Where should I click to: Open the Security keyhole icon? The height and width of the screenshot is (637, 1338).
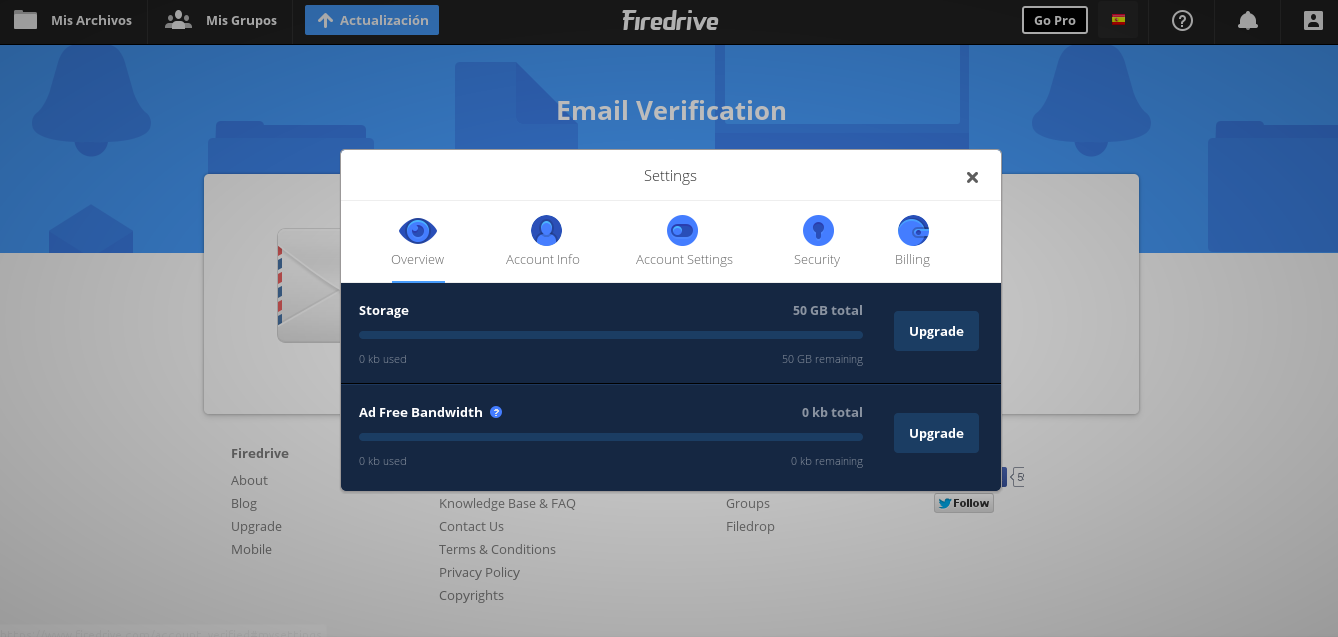pos(818,231)
